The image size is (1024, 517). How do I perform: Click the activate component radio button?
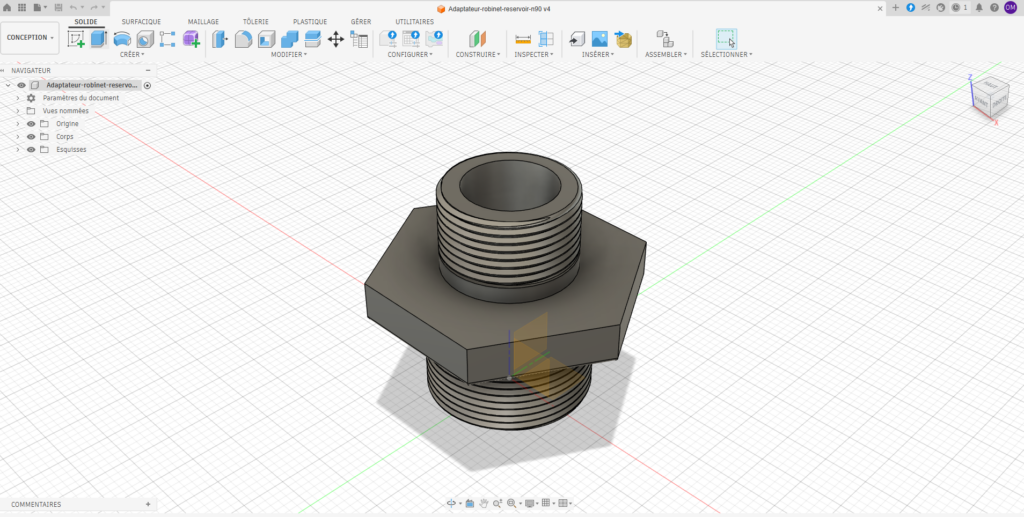pos(148,86)
